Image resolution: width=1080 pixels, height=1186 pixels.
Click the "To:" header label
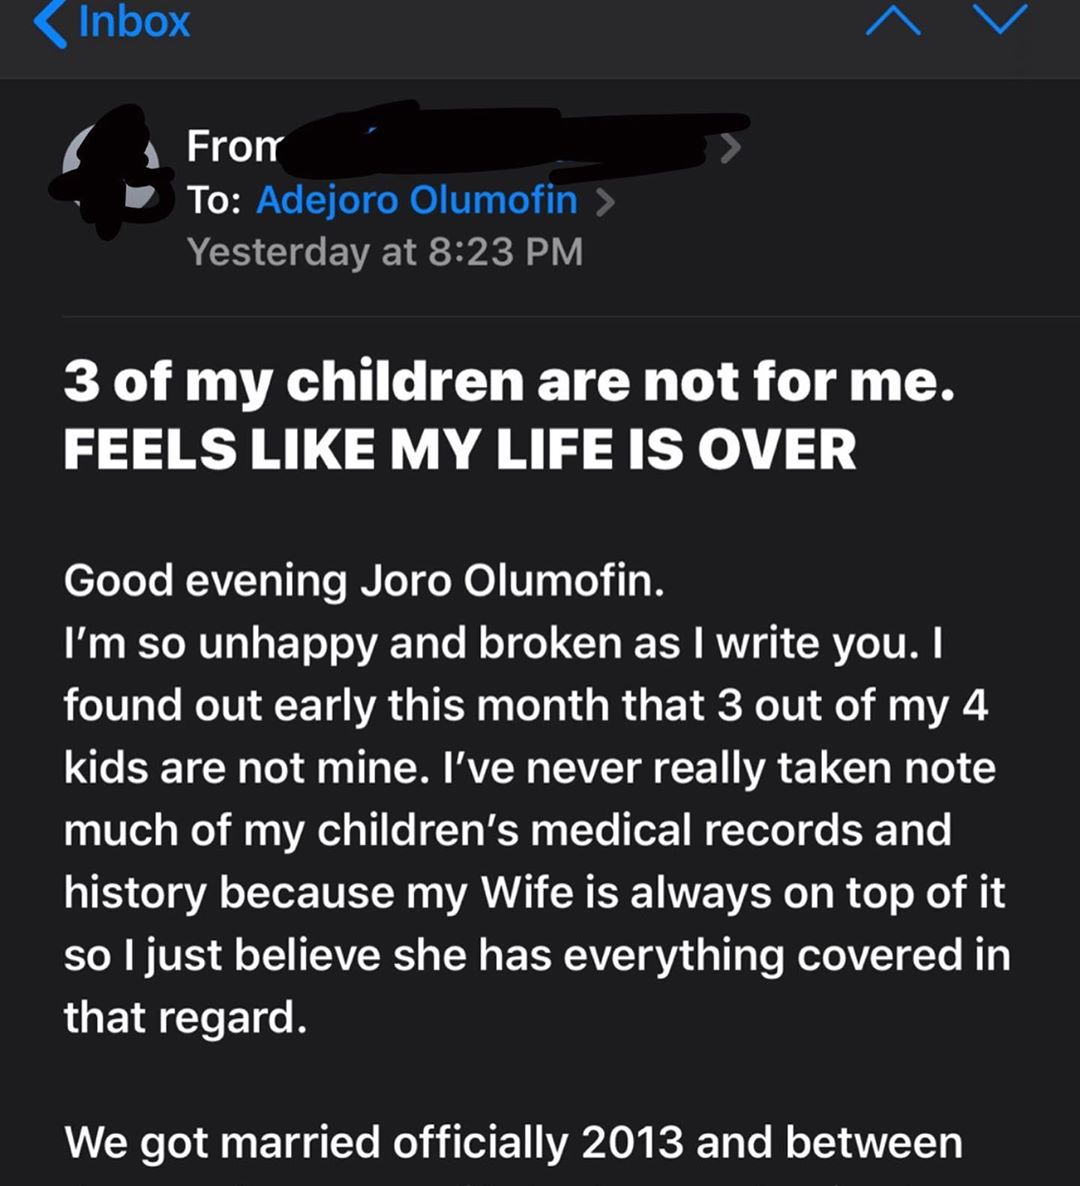tap(213, 200)
